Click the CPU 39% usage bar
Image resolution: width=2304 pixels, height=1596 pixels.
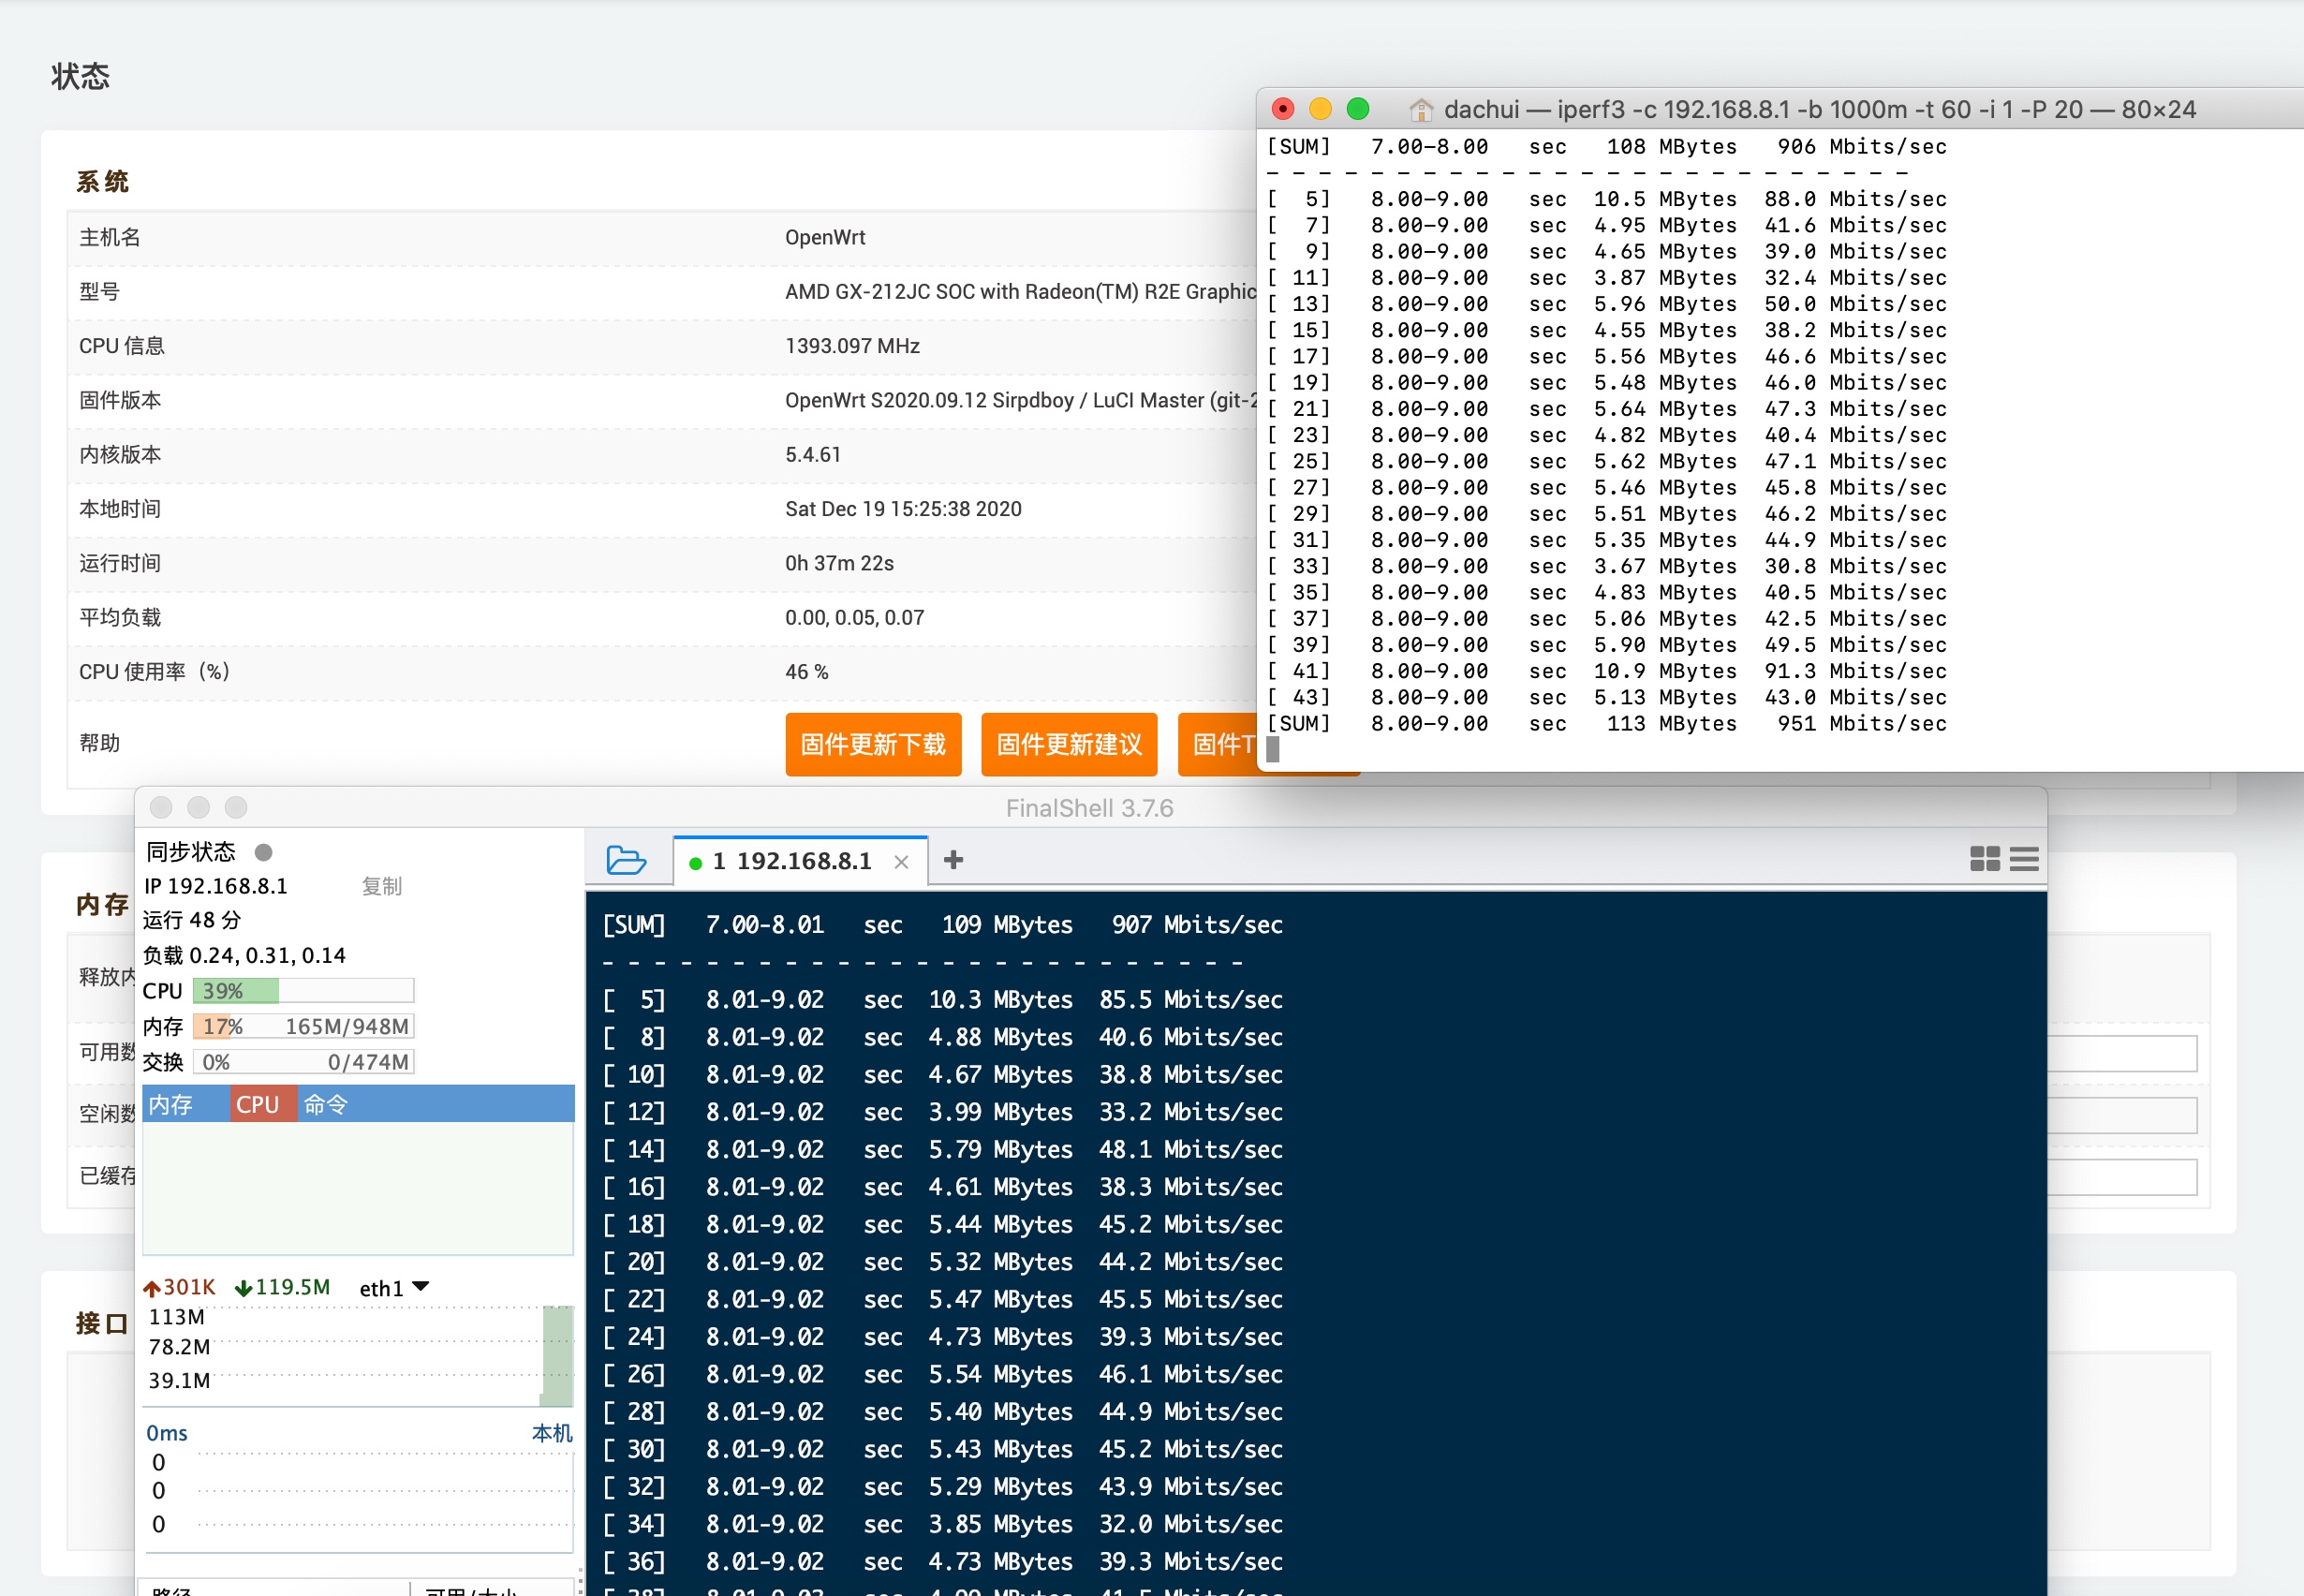pyautogui.click(x=303, y=991)
